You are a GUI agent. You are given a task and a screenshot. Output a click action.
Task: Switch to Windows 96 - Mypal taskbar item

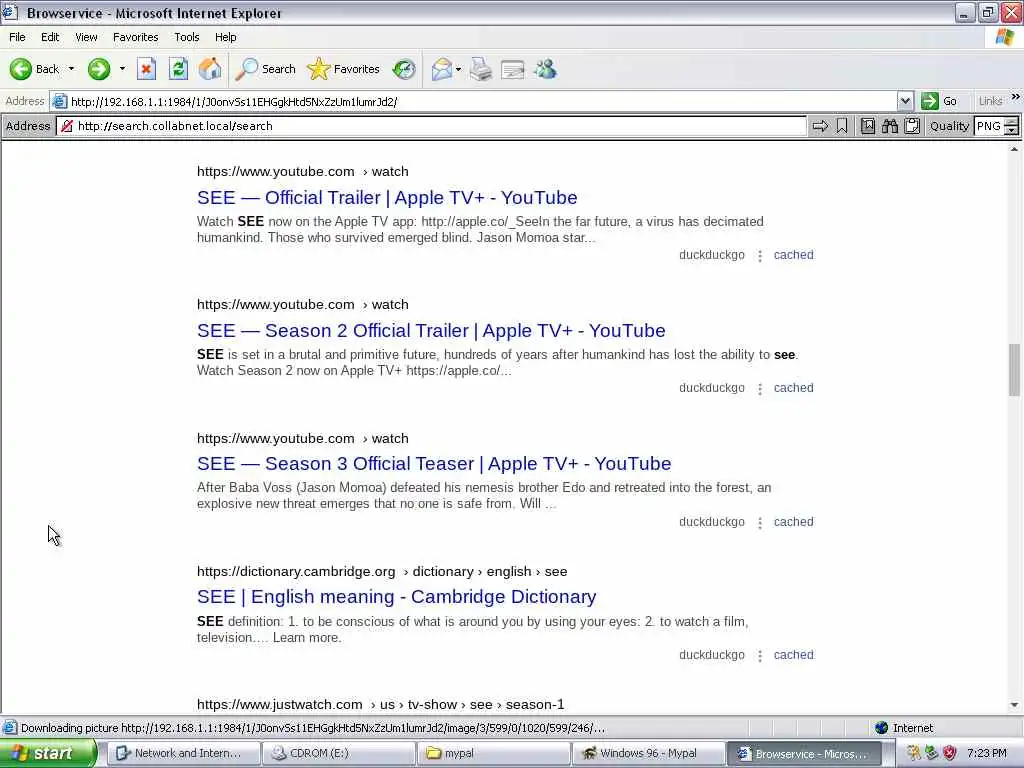click(648, 754)
